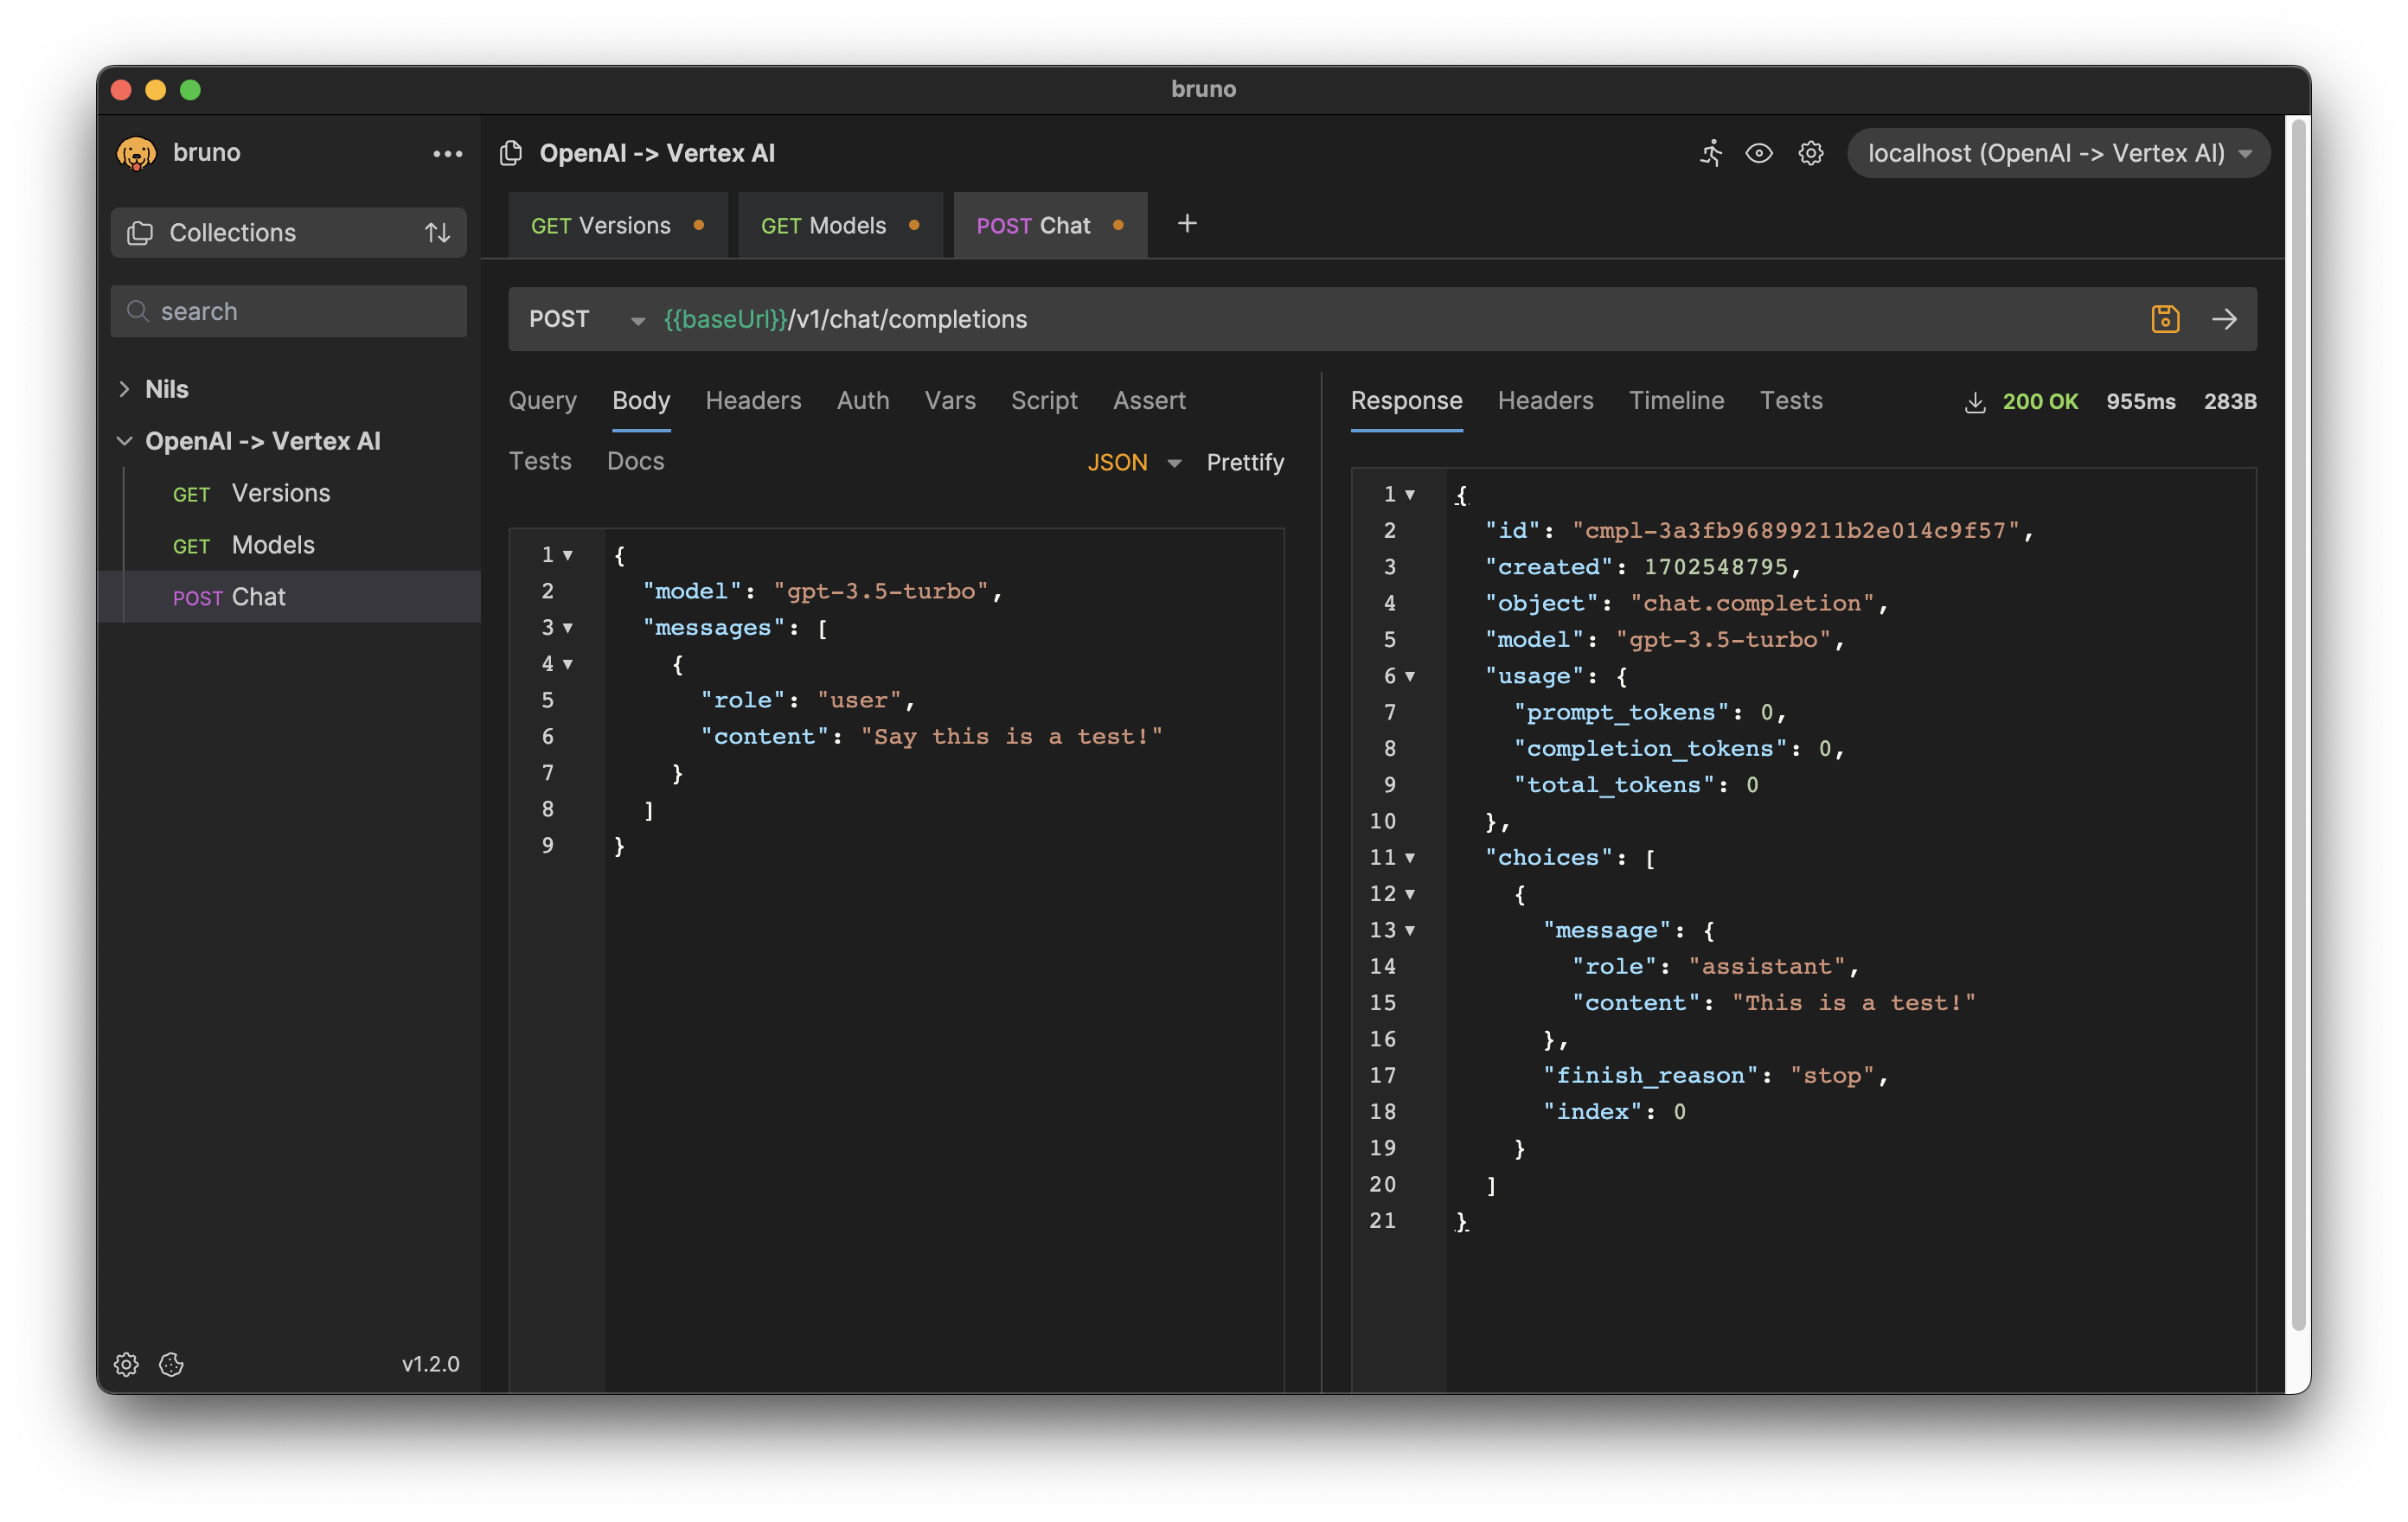
Task: Click the cookies icon at sidebar bottom
Action: [x=171, y=1364]
